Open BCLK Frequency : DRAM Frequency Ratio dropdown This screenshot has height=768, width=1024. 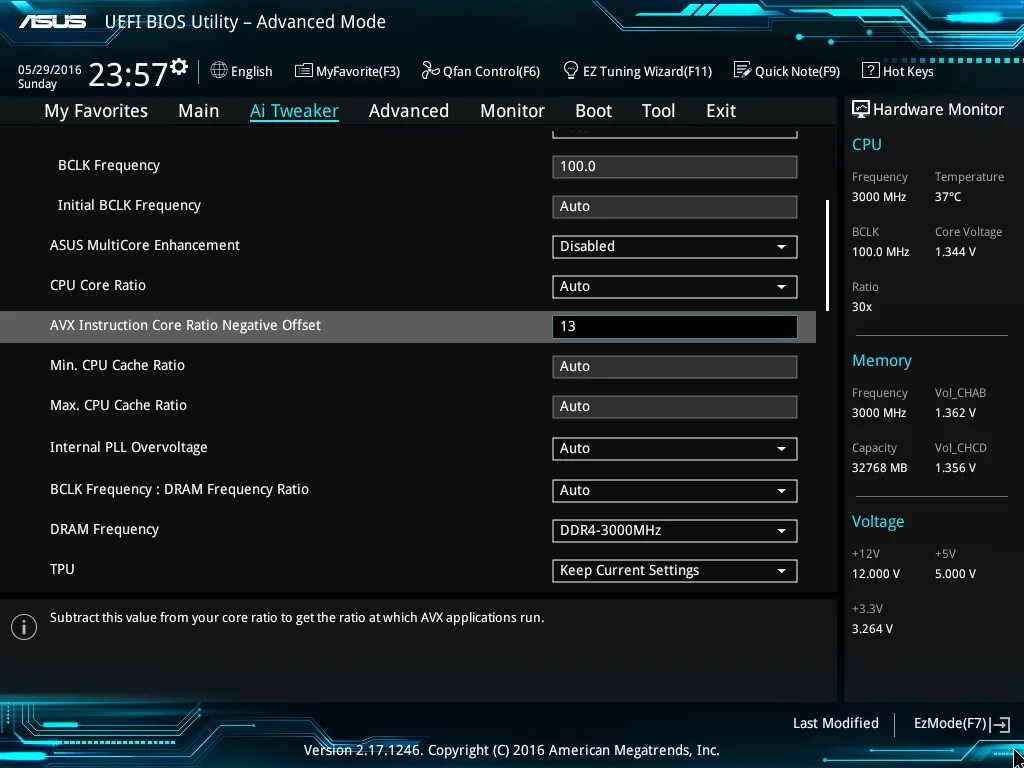pos(674,490)
